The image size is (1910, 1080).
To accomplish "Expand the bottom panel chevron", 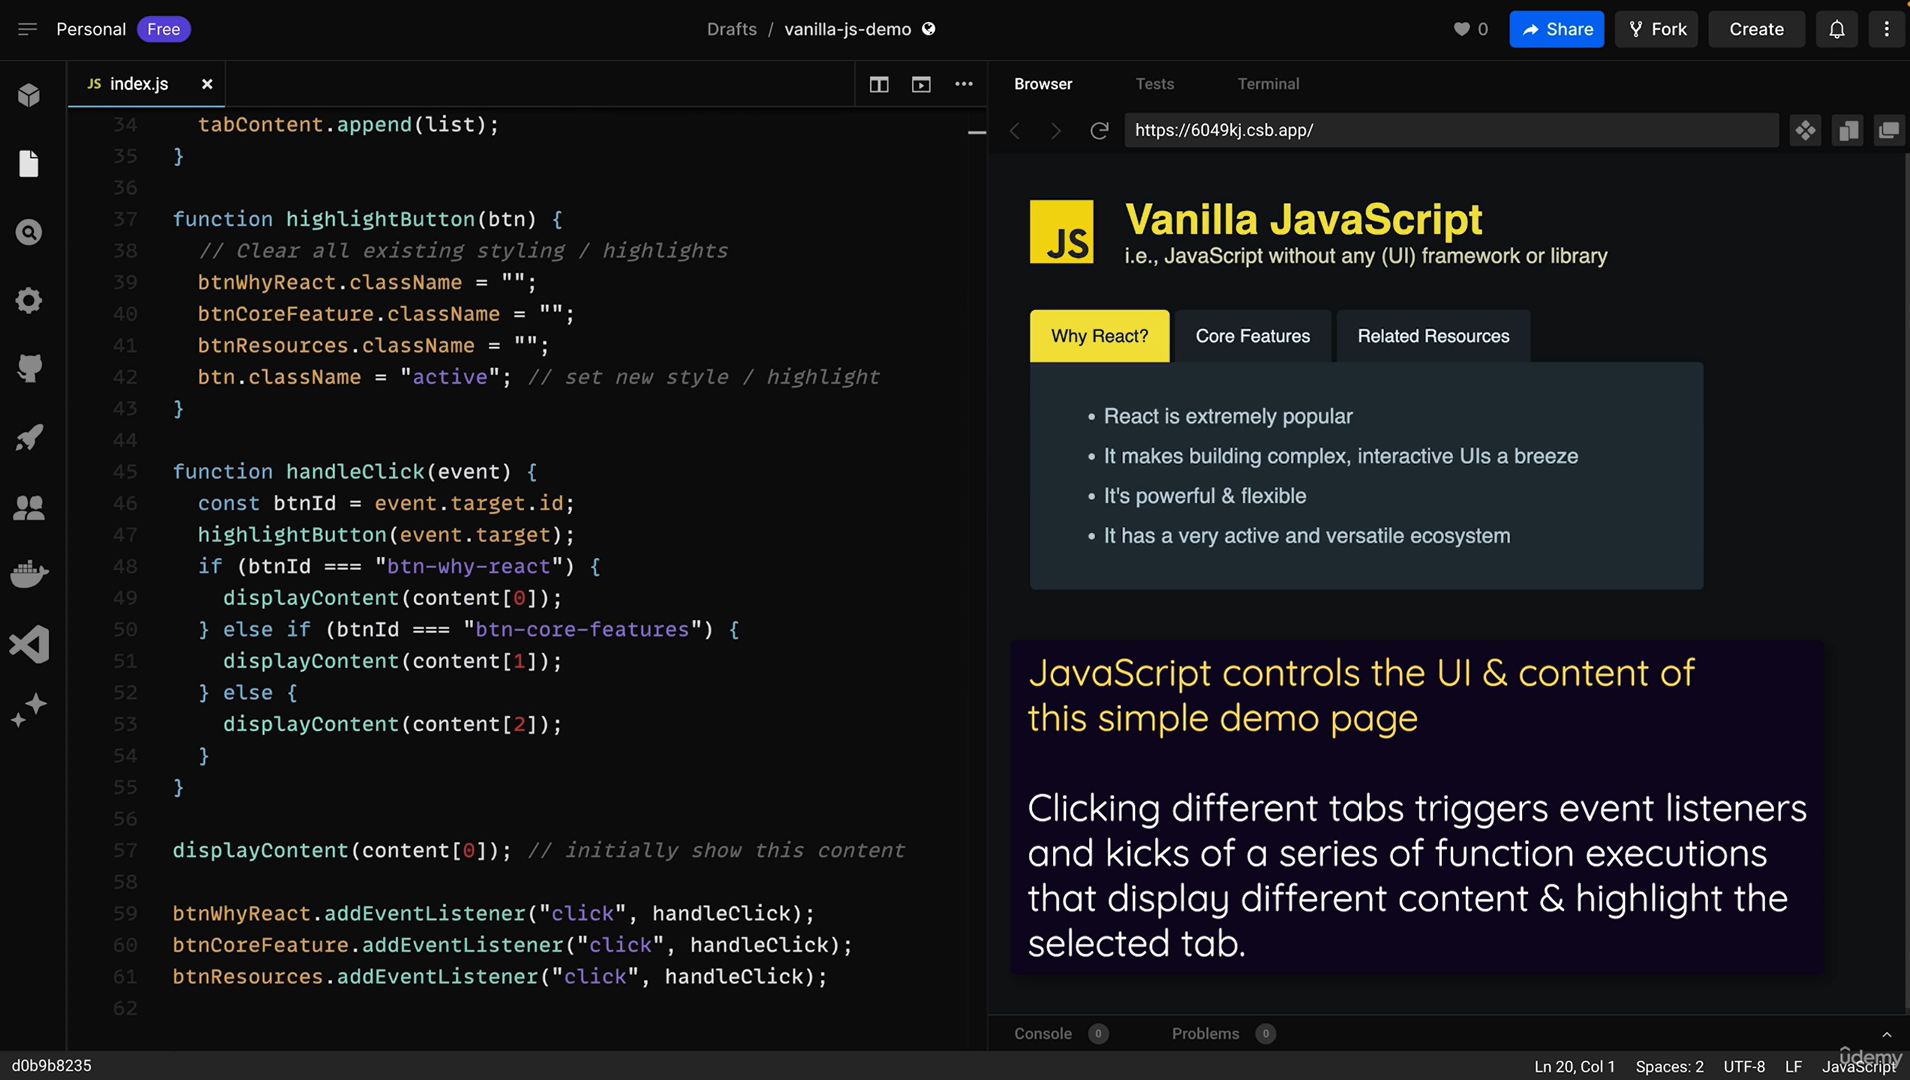I will click(x=1886, y=1034).
